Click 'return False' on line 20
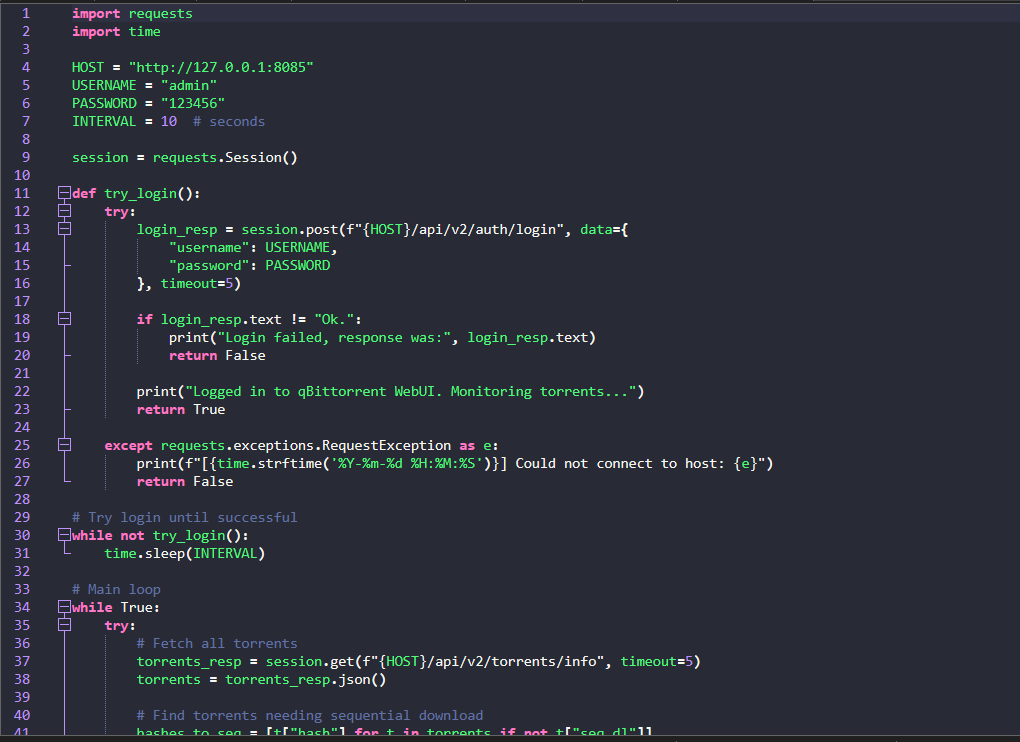Screen dimensions: 1020x742 [x=217, y=356]
